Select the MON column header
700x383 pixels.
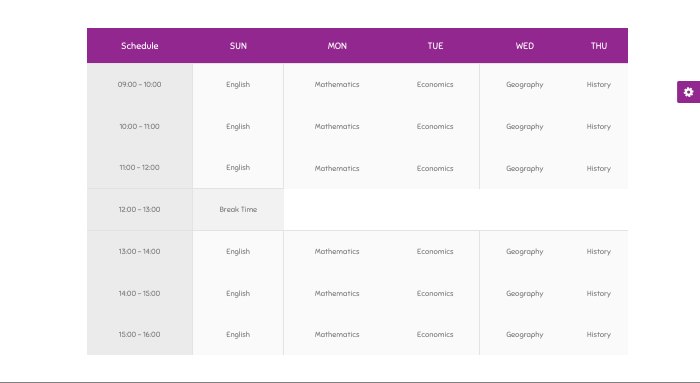[x=337, y=46]
